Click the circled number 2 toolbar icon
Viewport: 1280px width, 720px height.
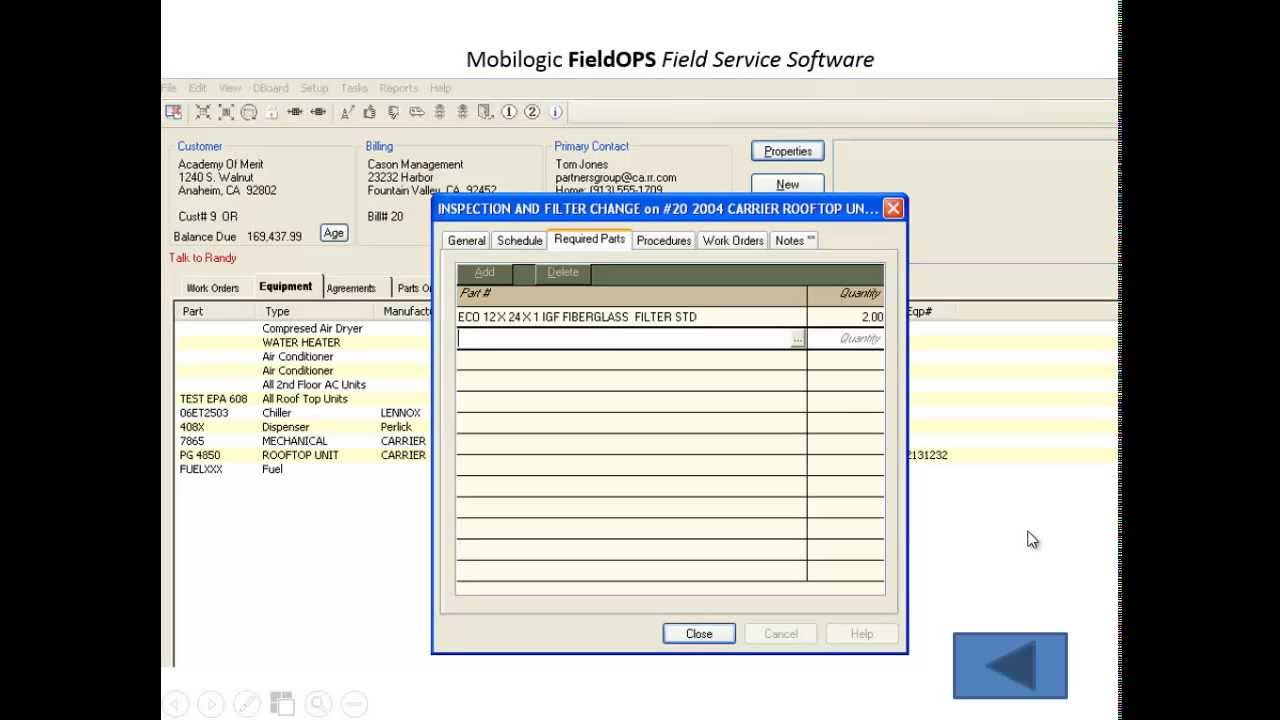pos(532,112)
